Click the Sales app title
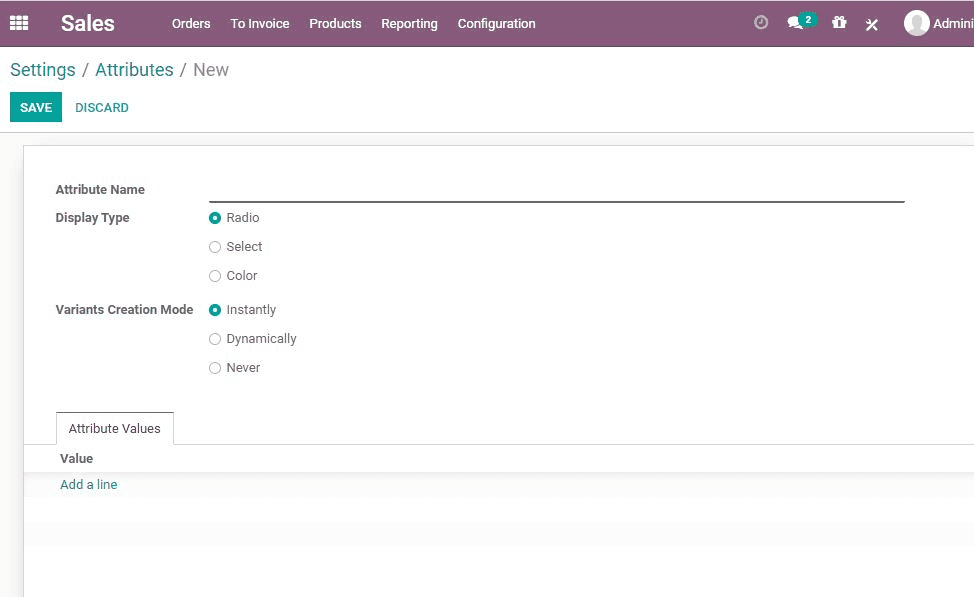Viewport: 974px width, 597px height. (88, 24)
